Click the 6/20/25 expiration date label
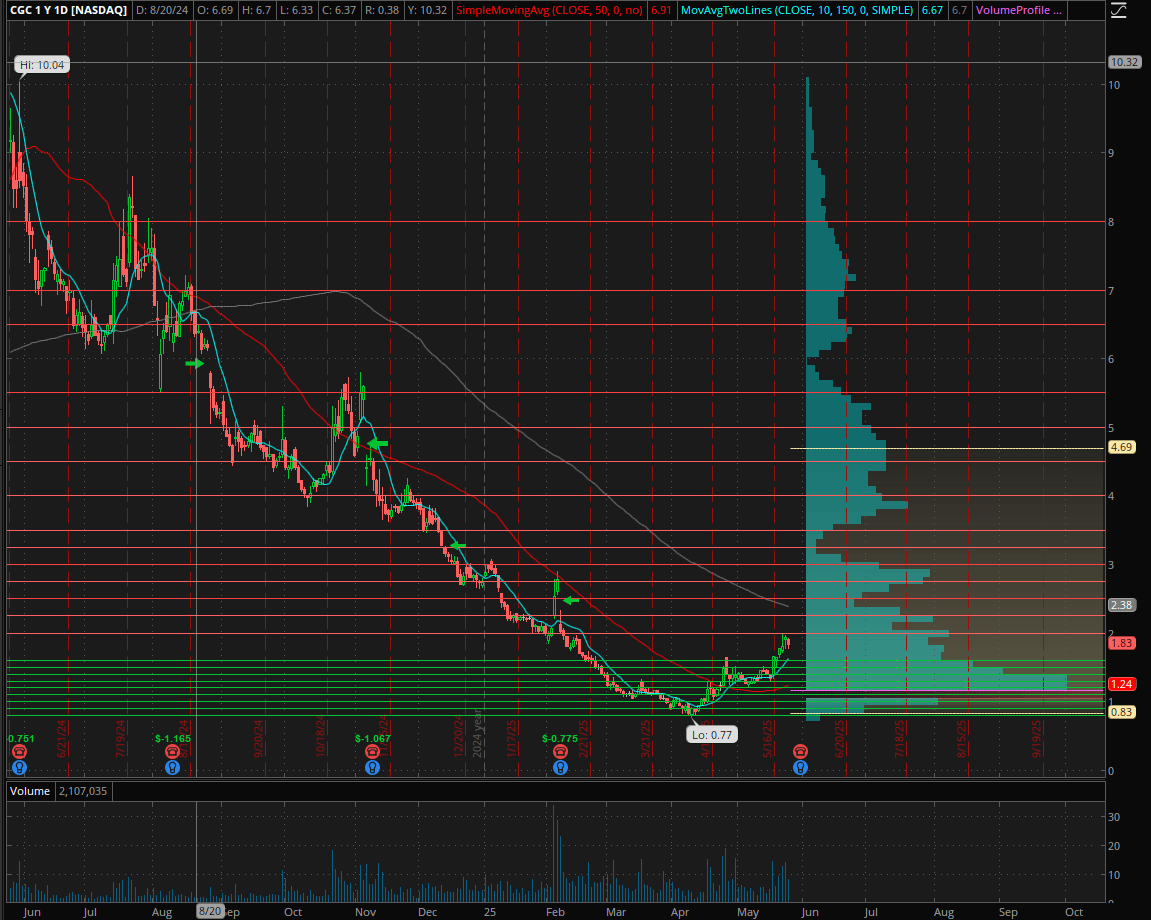 [x=839, y=738]
